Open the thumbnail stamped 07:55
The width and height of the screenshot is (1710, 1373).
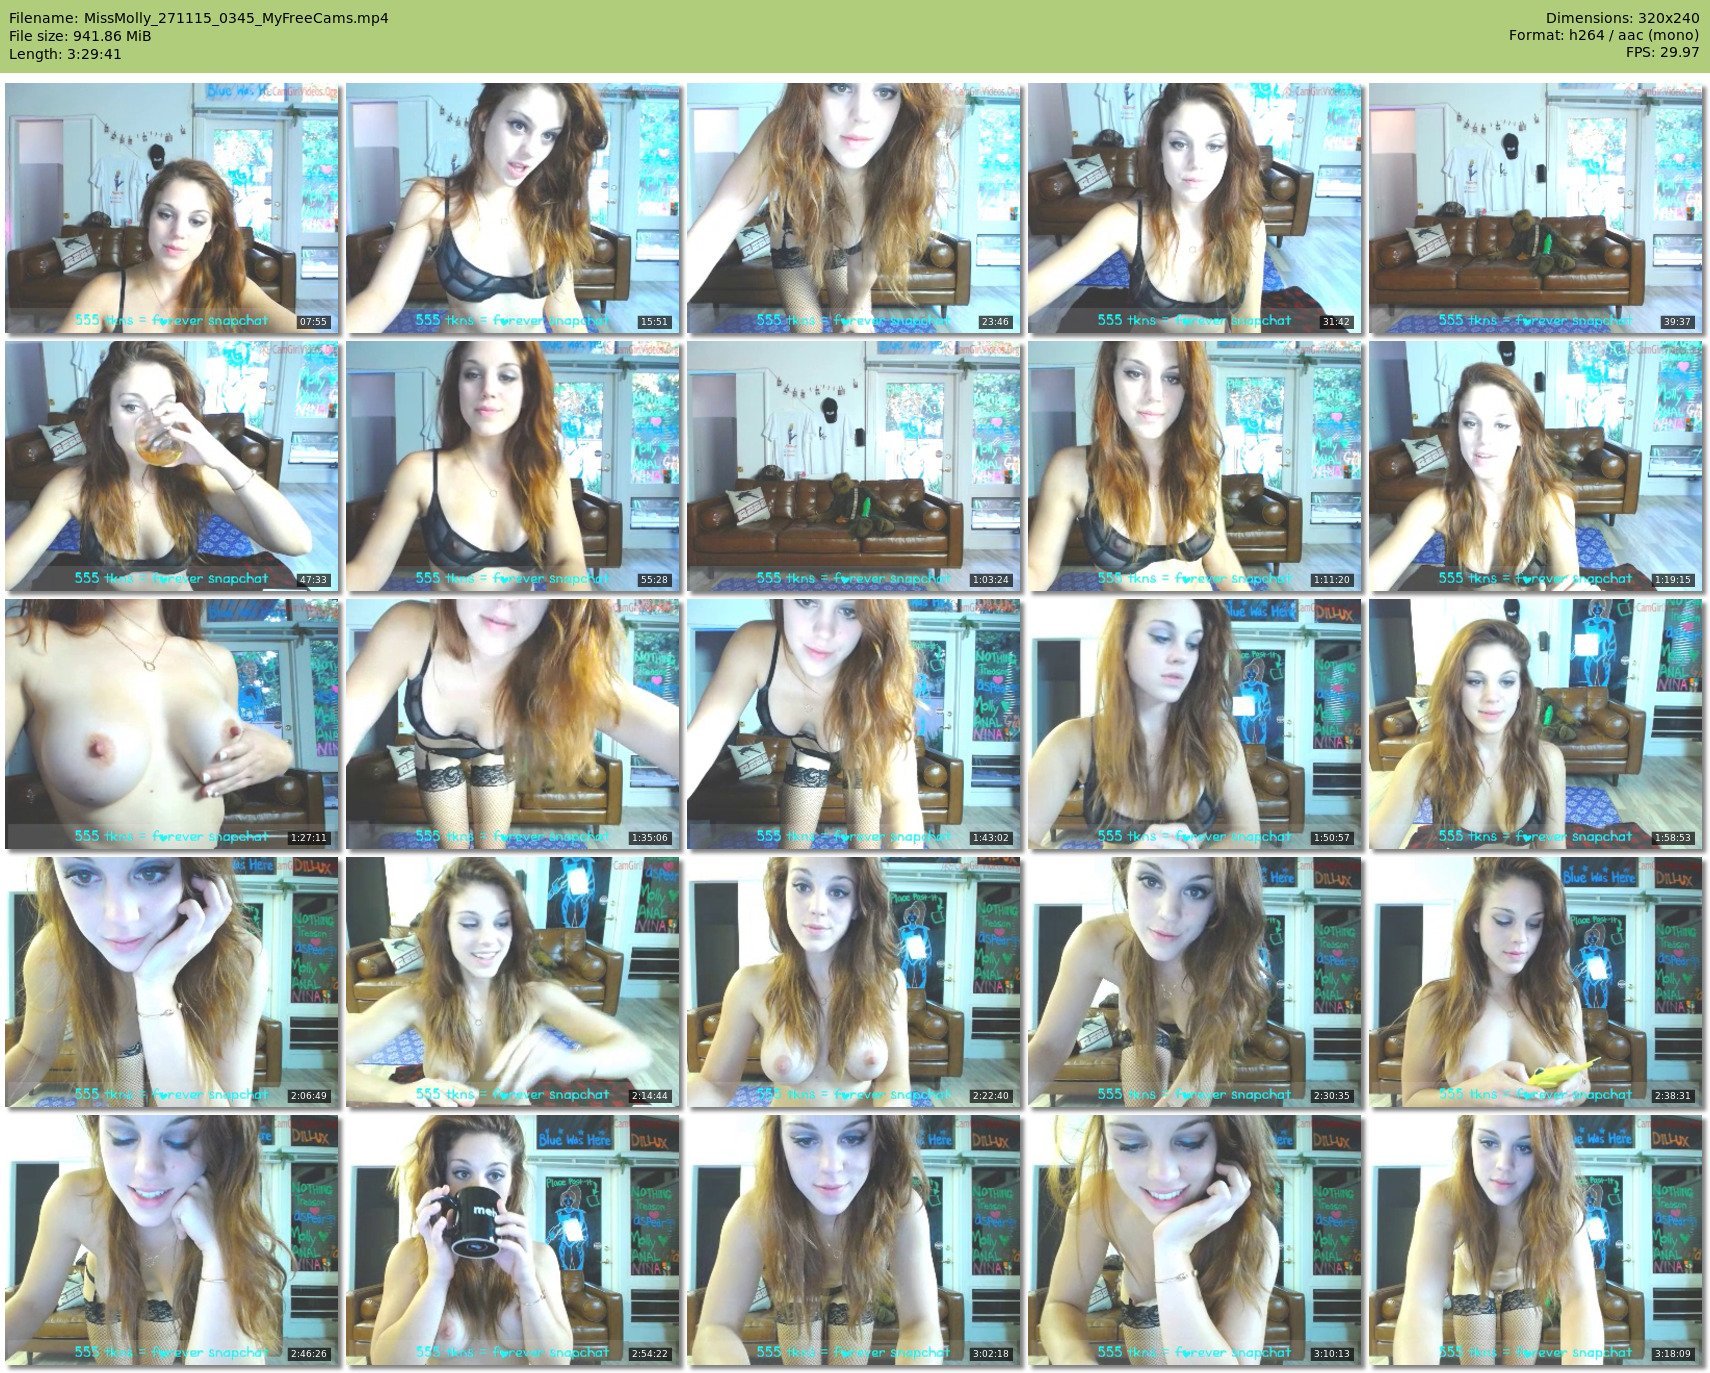point(171,208)
